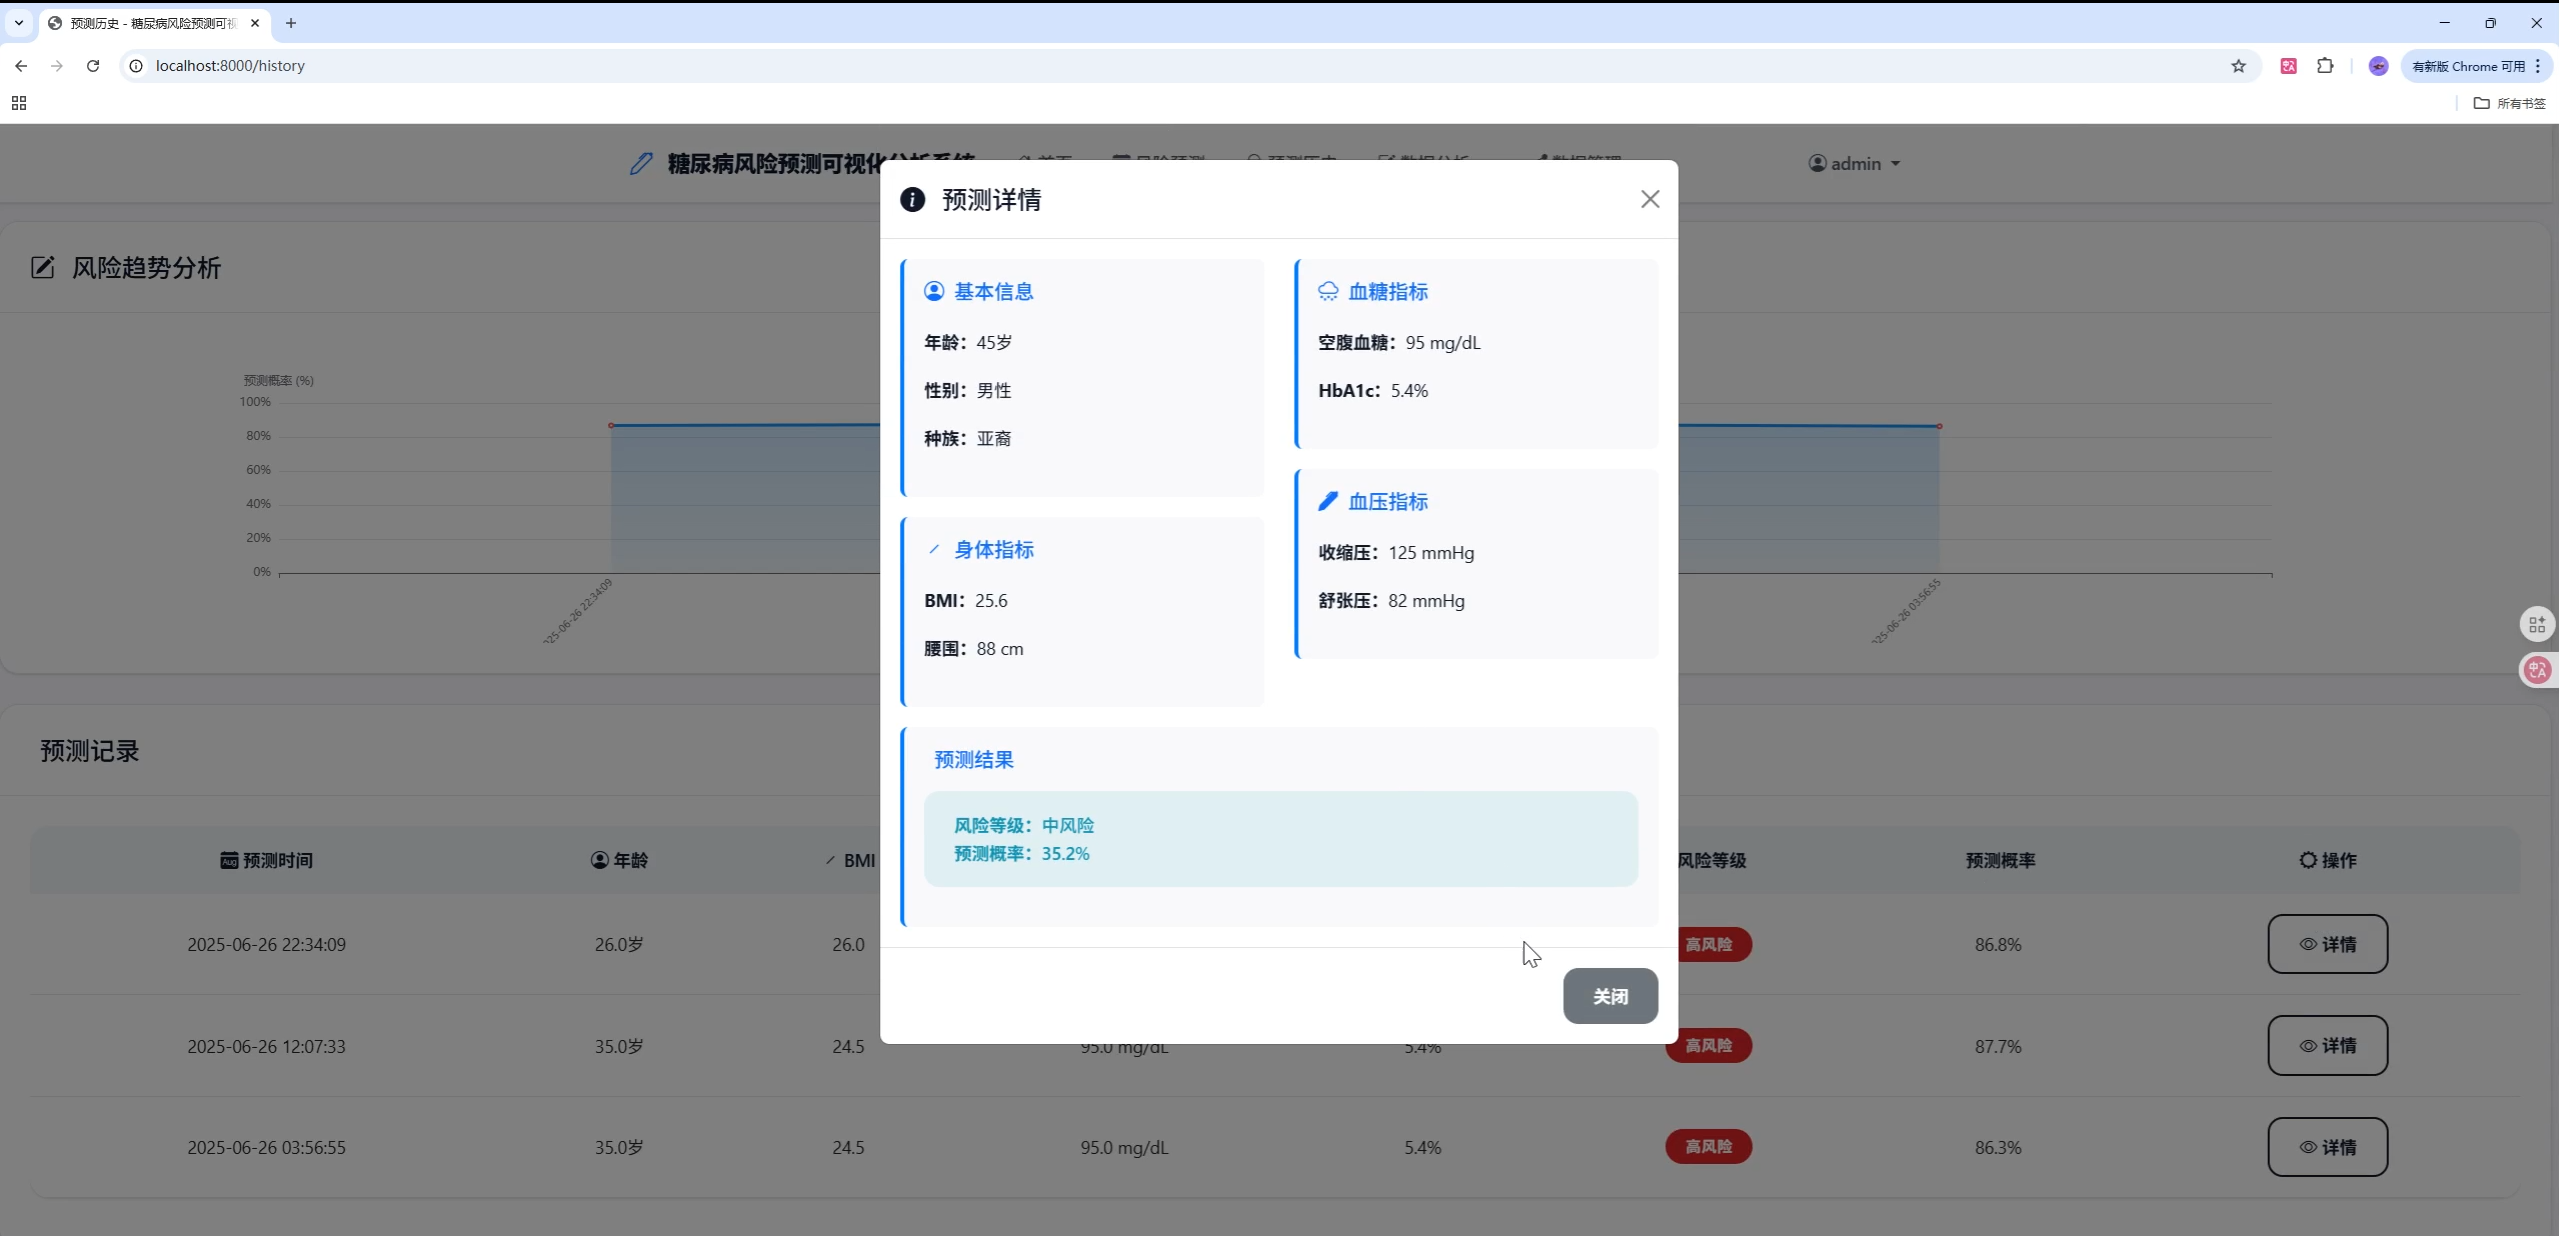Click the edit icon beside 风险趋势分析
Screen dimensions: 2559x1236
pyautogui.click(x=42, y=267)
